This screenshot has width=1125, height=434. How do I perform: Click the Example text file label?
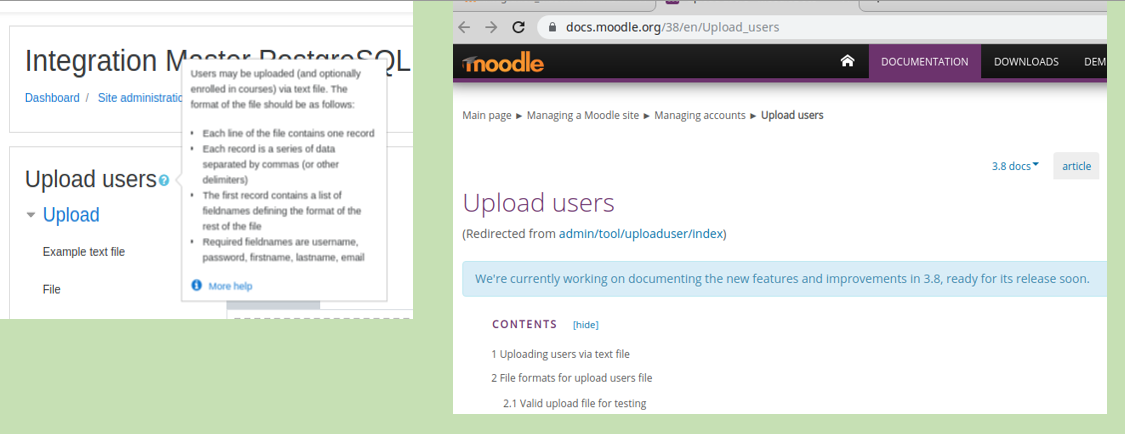pyautogui.click(x=84, y=252)
